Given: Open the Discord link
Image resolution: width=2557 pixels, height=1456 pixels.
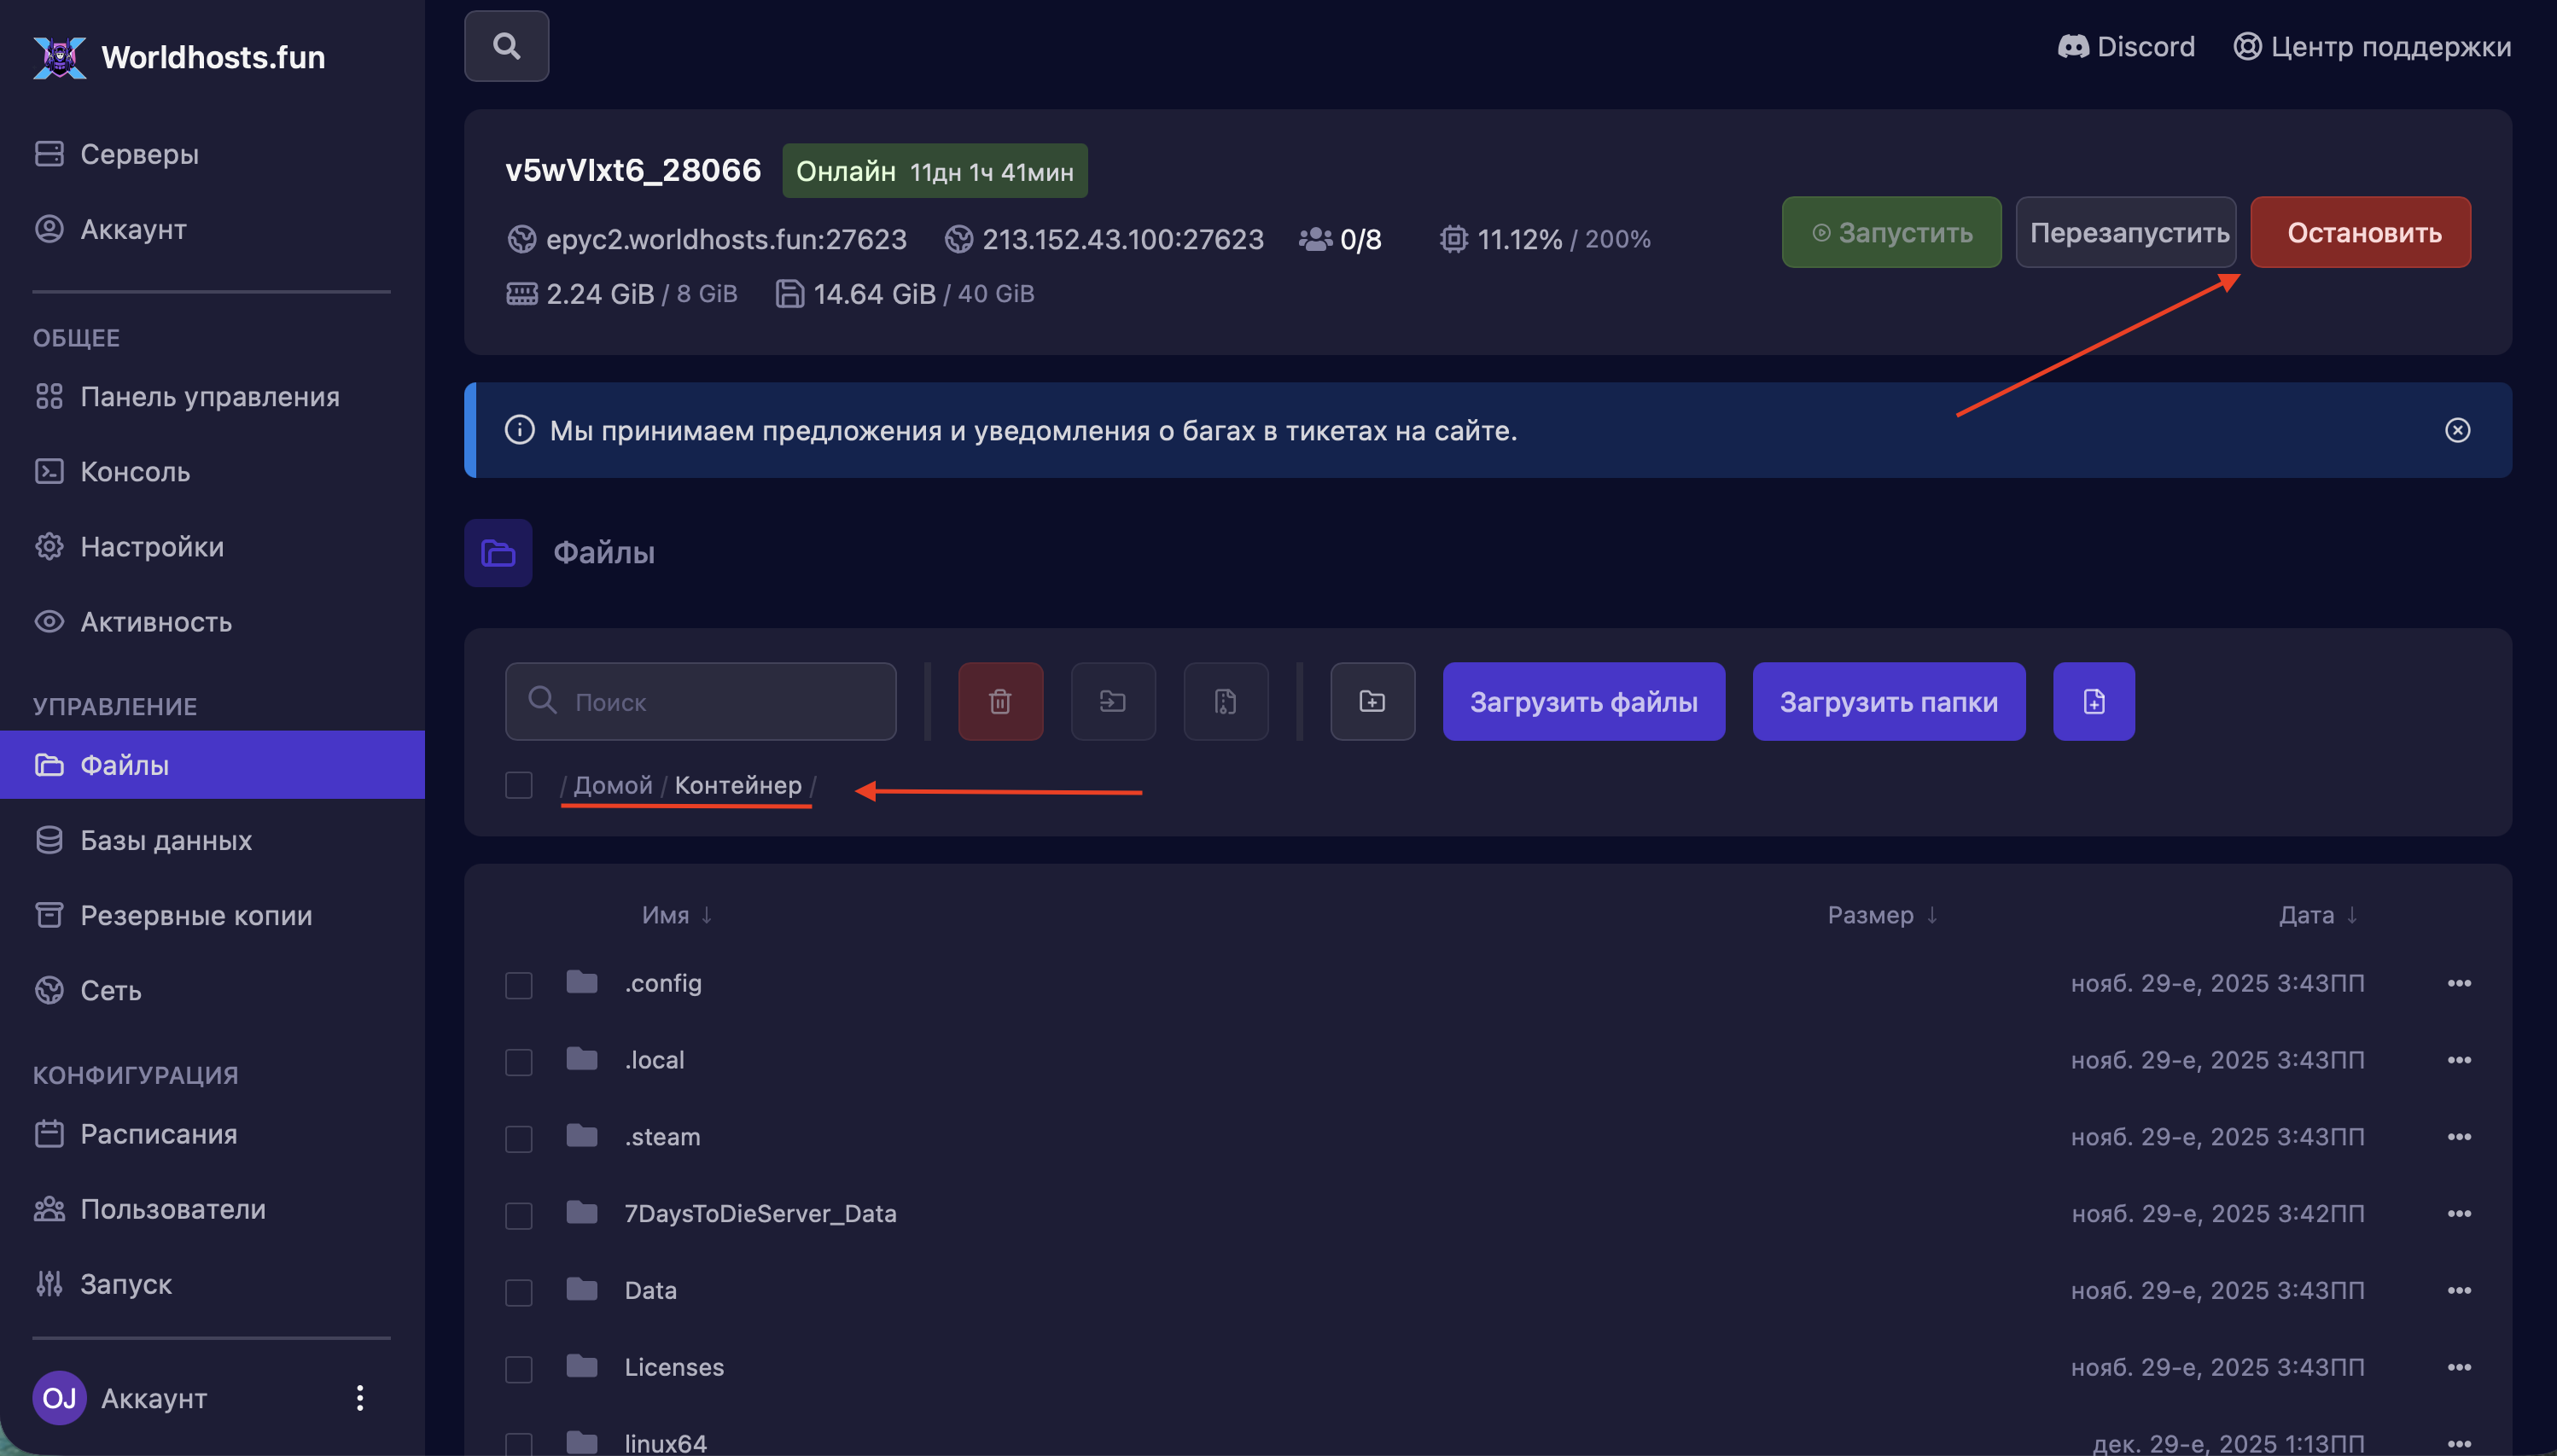Looking at the screenshot, I should click(x=2126, y=47).
